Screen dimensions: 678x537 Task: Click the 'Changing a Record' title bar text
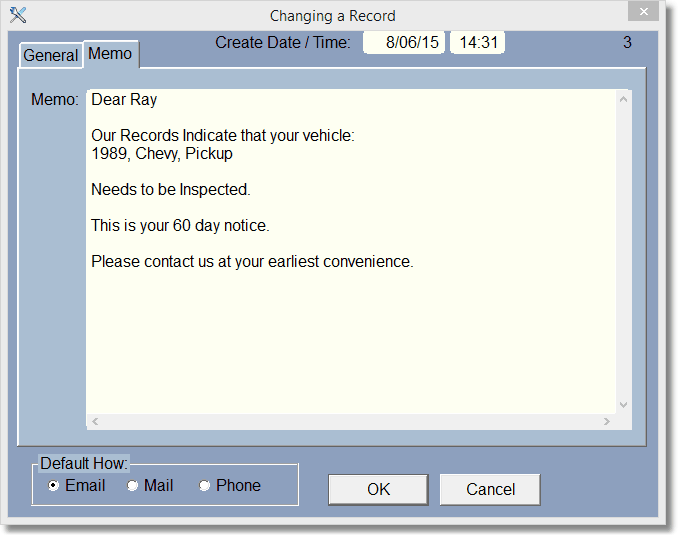(x=333, y=16)
